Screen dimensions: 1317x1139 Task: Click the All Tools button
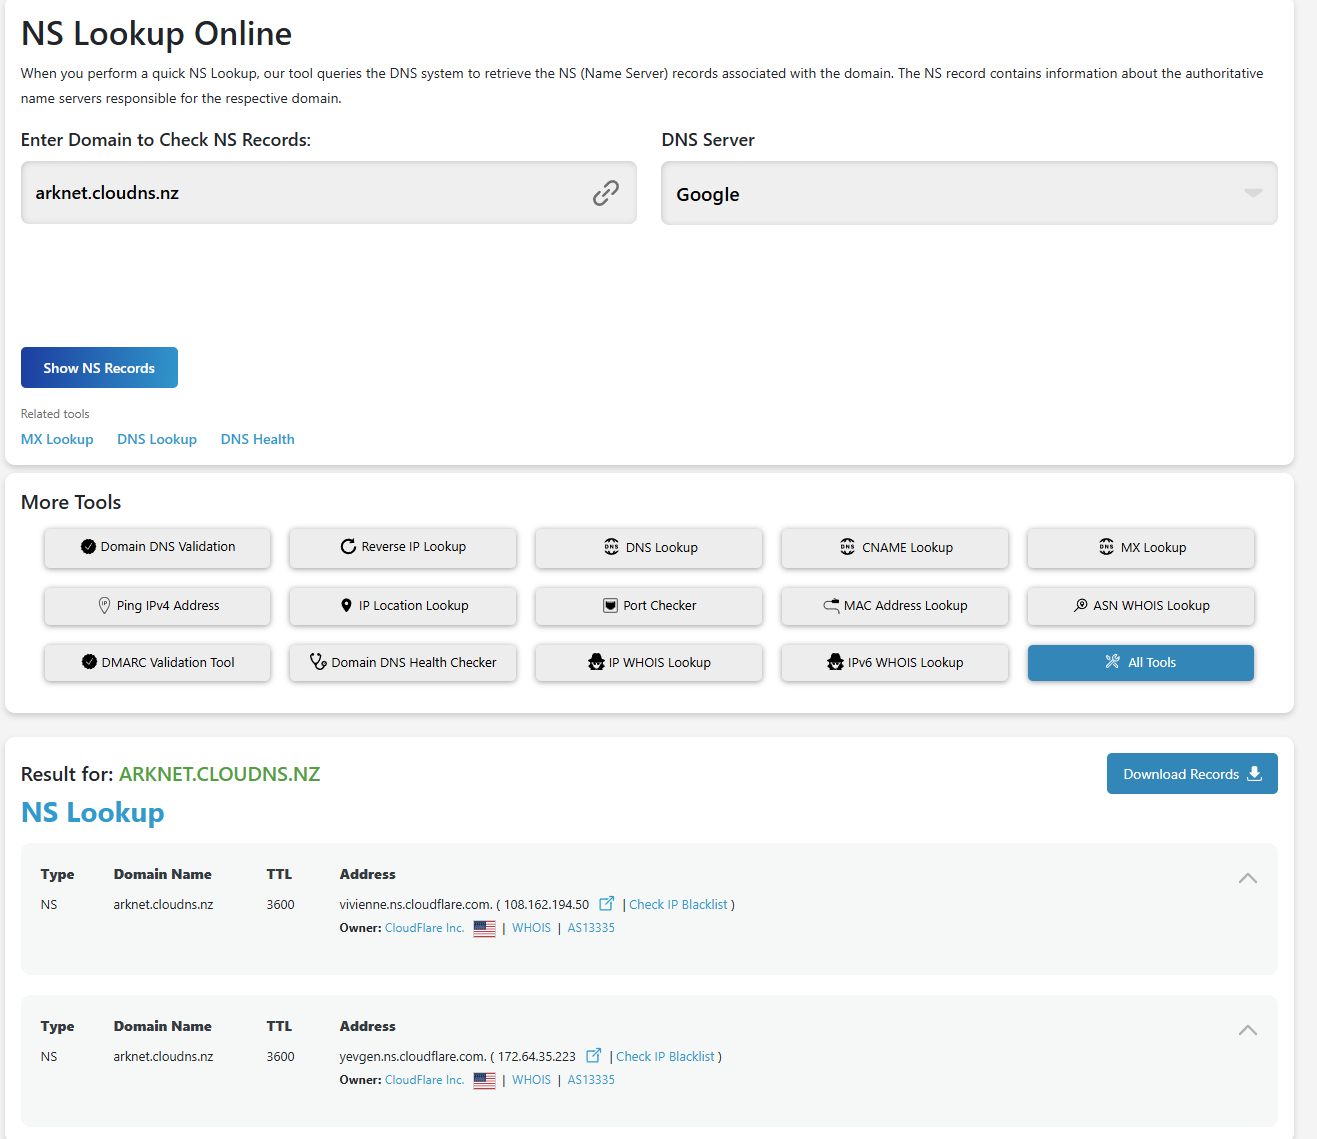point(1140,663)
